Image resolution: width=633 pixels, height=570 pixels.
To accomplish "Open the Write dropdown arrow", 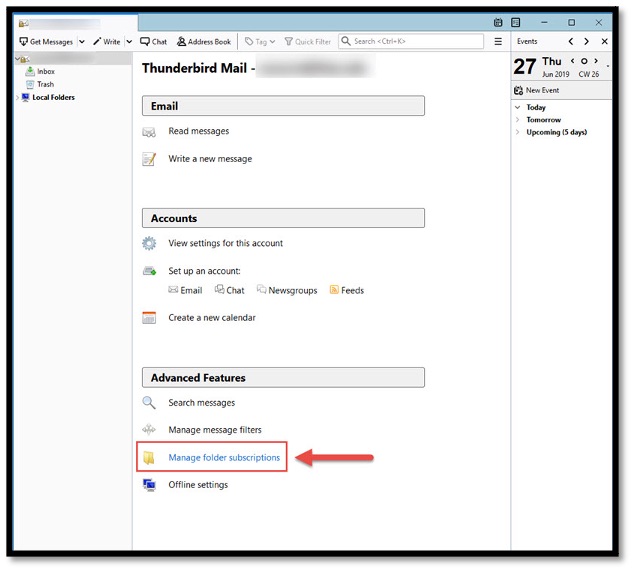I will tap(129, 42).
